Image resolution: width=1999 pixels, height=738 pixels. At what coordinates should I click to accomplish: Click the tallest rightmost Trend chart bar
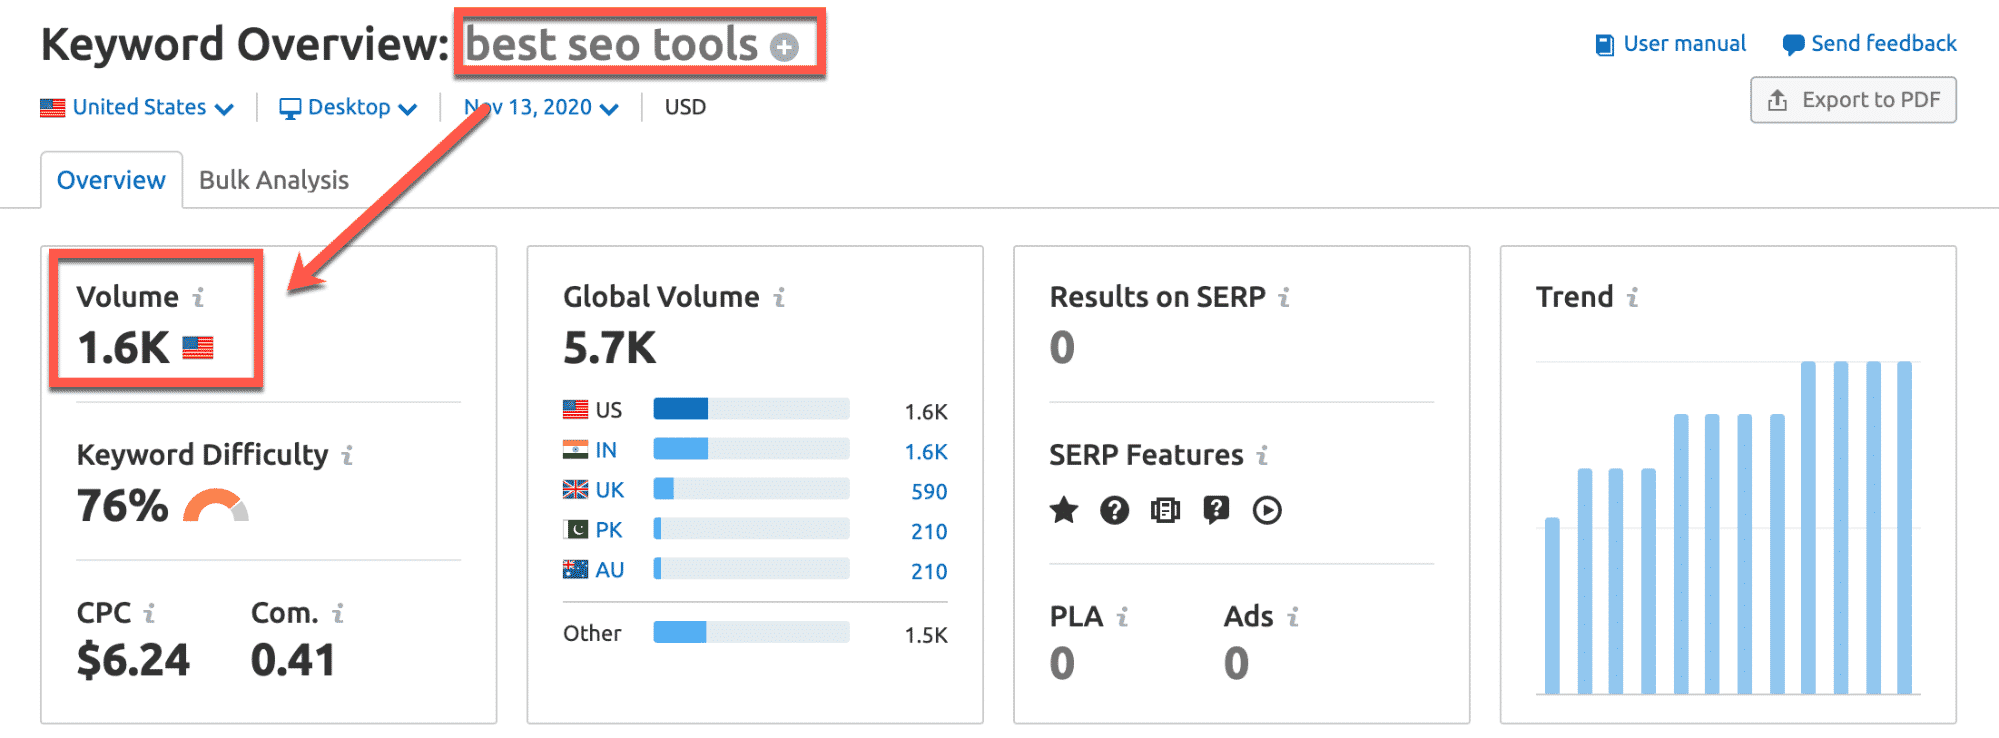point(1904,527)
